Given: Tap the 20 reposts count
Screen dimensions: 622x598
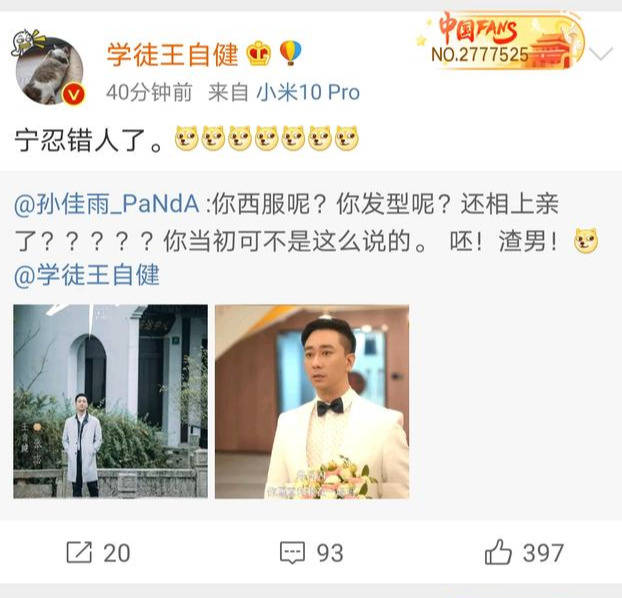Looking at the screenshot, I should (x=117, y=553).
